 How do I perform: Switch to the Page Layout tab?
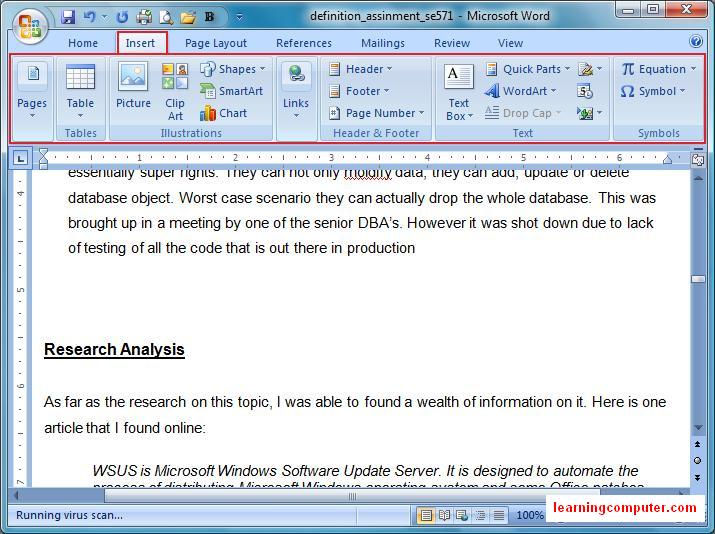click(216, 43)
